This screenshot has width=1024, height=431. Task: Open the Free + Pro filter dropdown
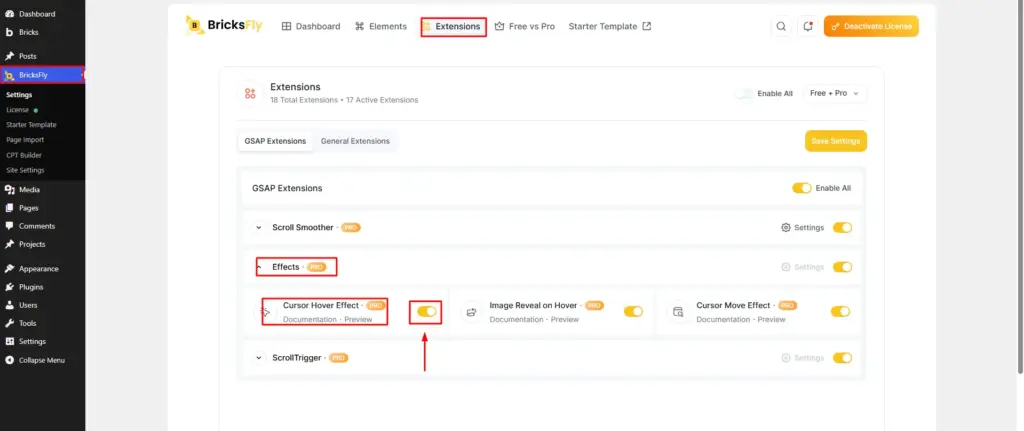coord(835,93)
